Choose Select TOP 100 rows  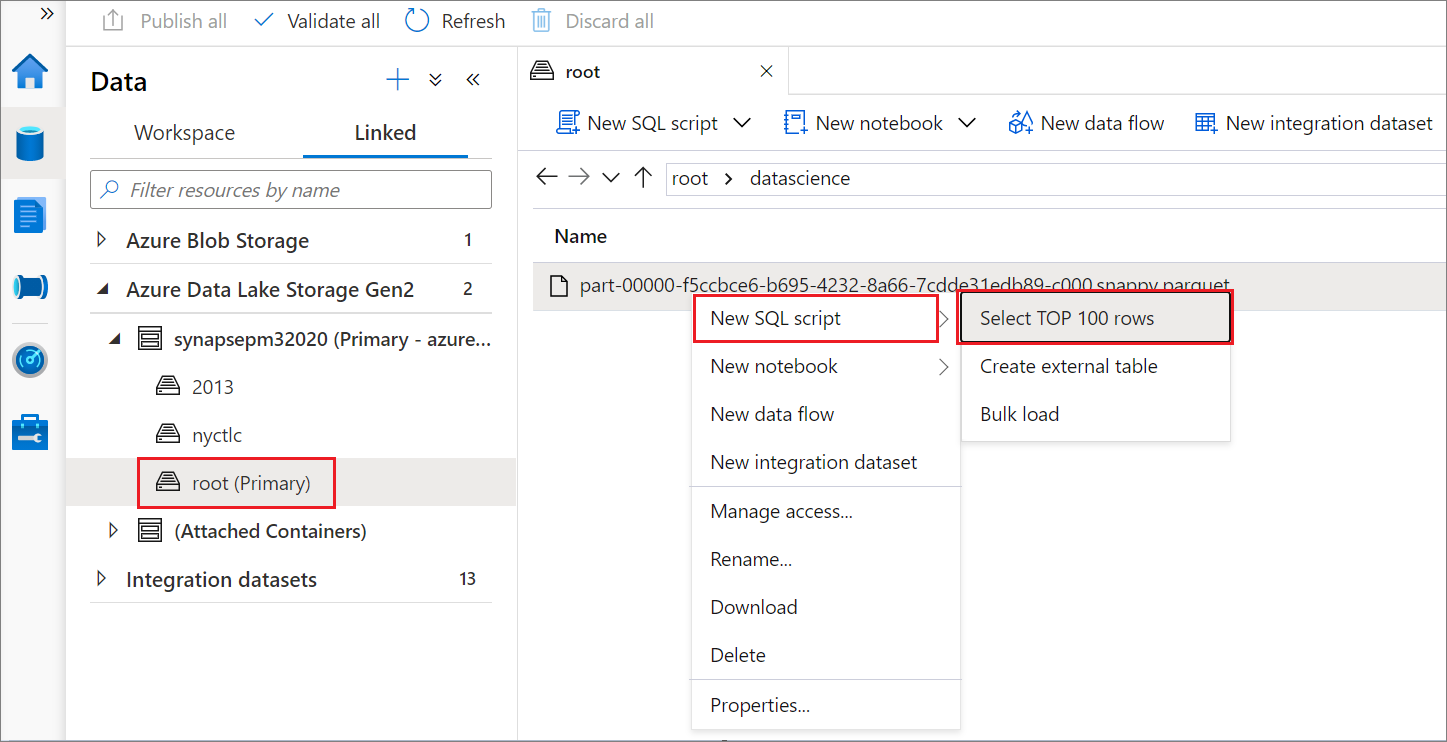coord(1095,318)
